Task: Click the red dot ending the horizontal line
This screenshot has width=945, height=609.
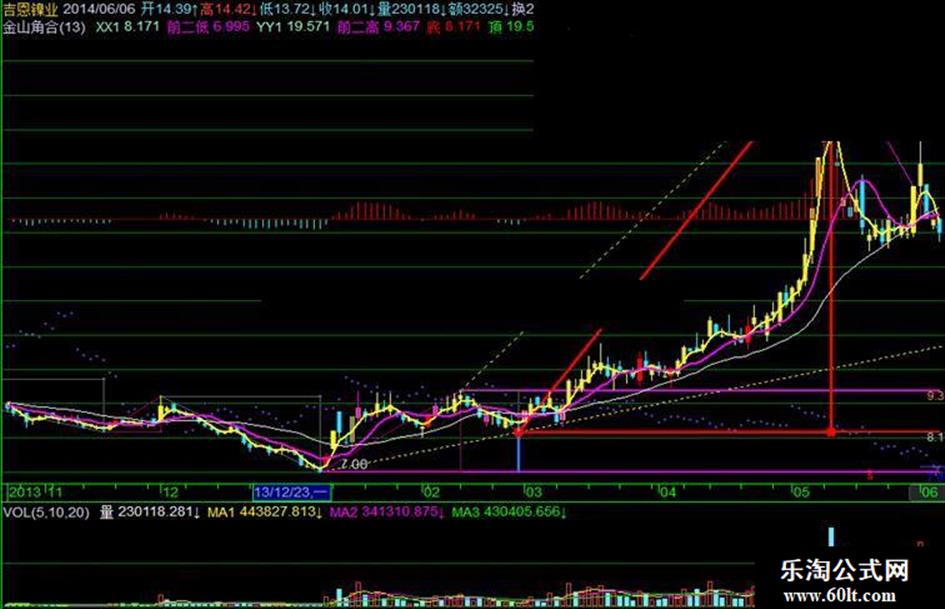Action: (831, 432)
